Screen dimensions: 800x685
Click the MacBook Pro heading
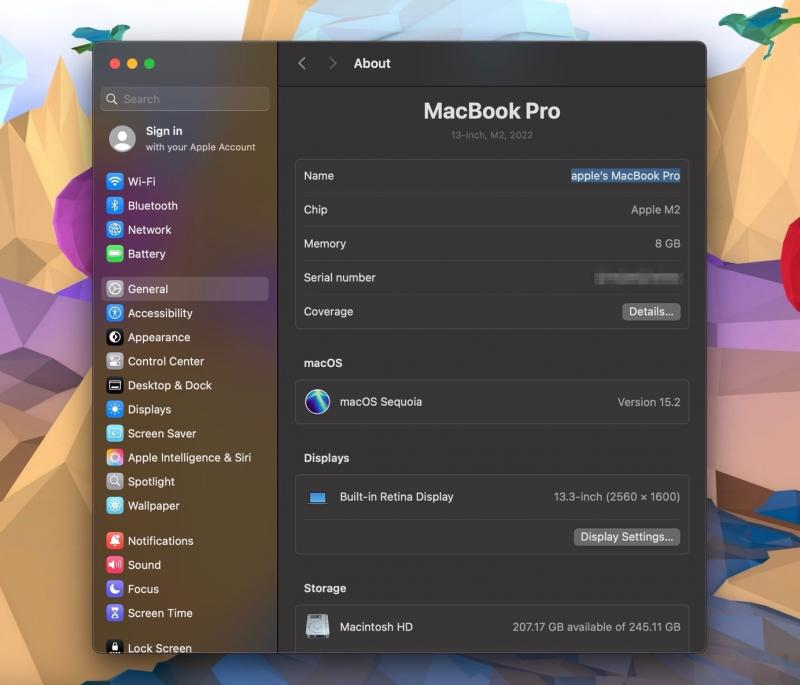[492, 111]
